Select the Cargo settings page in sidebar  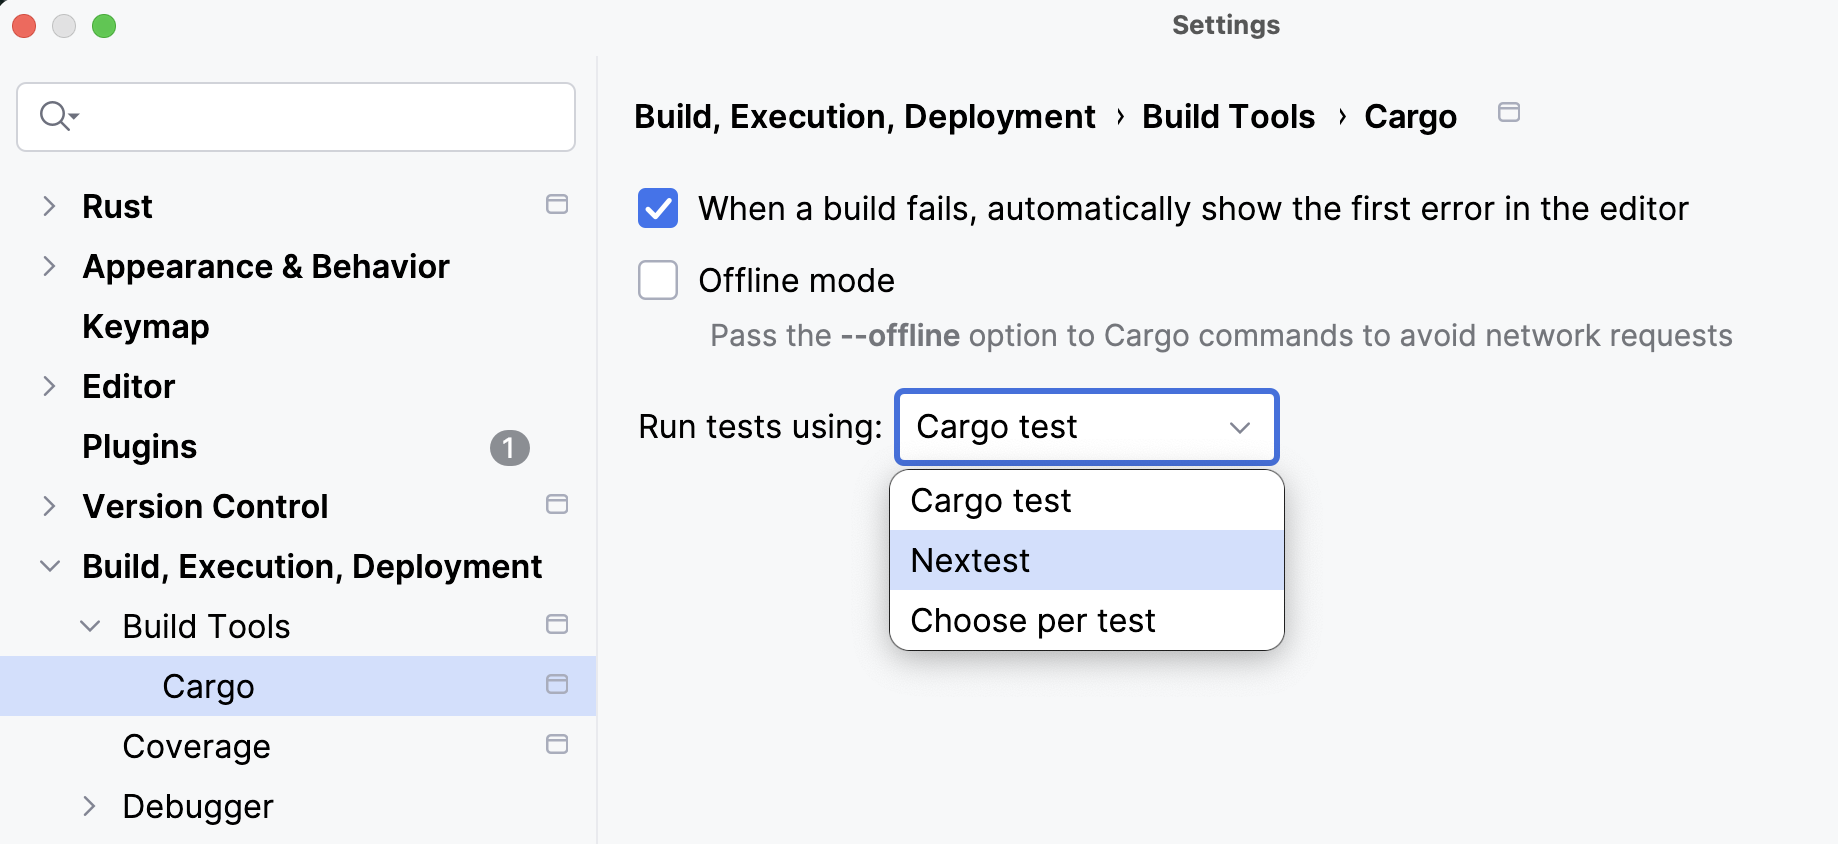click(x=208, y=686)
